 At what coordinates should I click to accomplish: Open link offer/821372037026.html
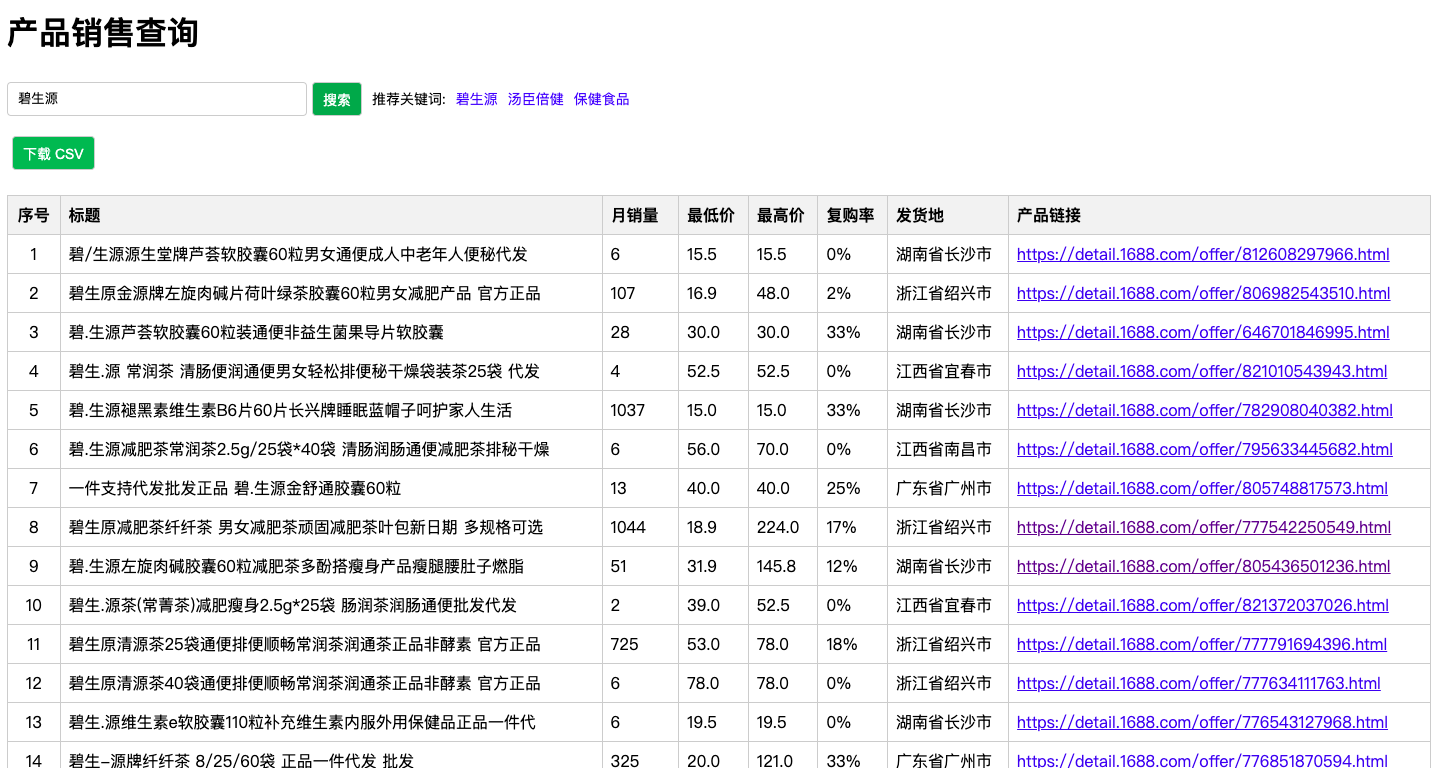point(1203,605)
